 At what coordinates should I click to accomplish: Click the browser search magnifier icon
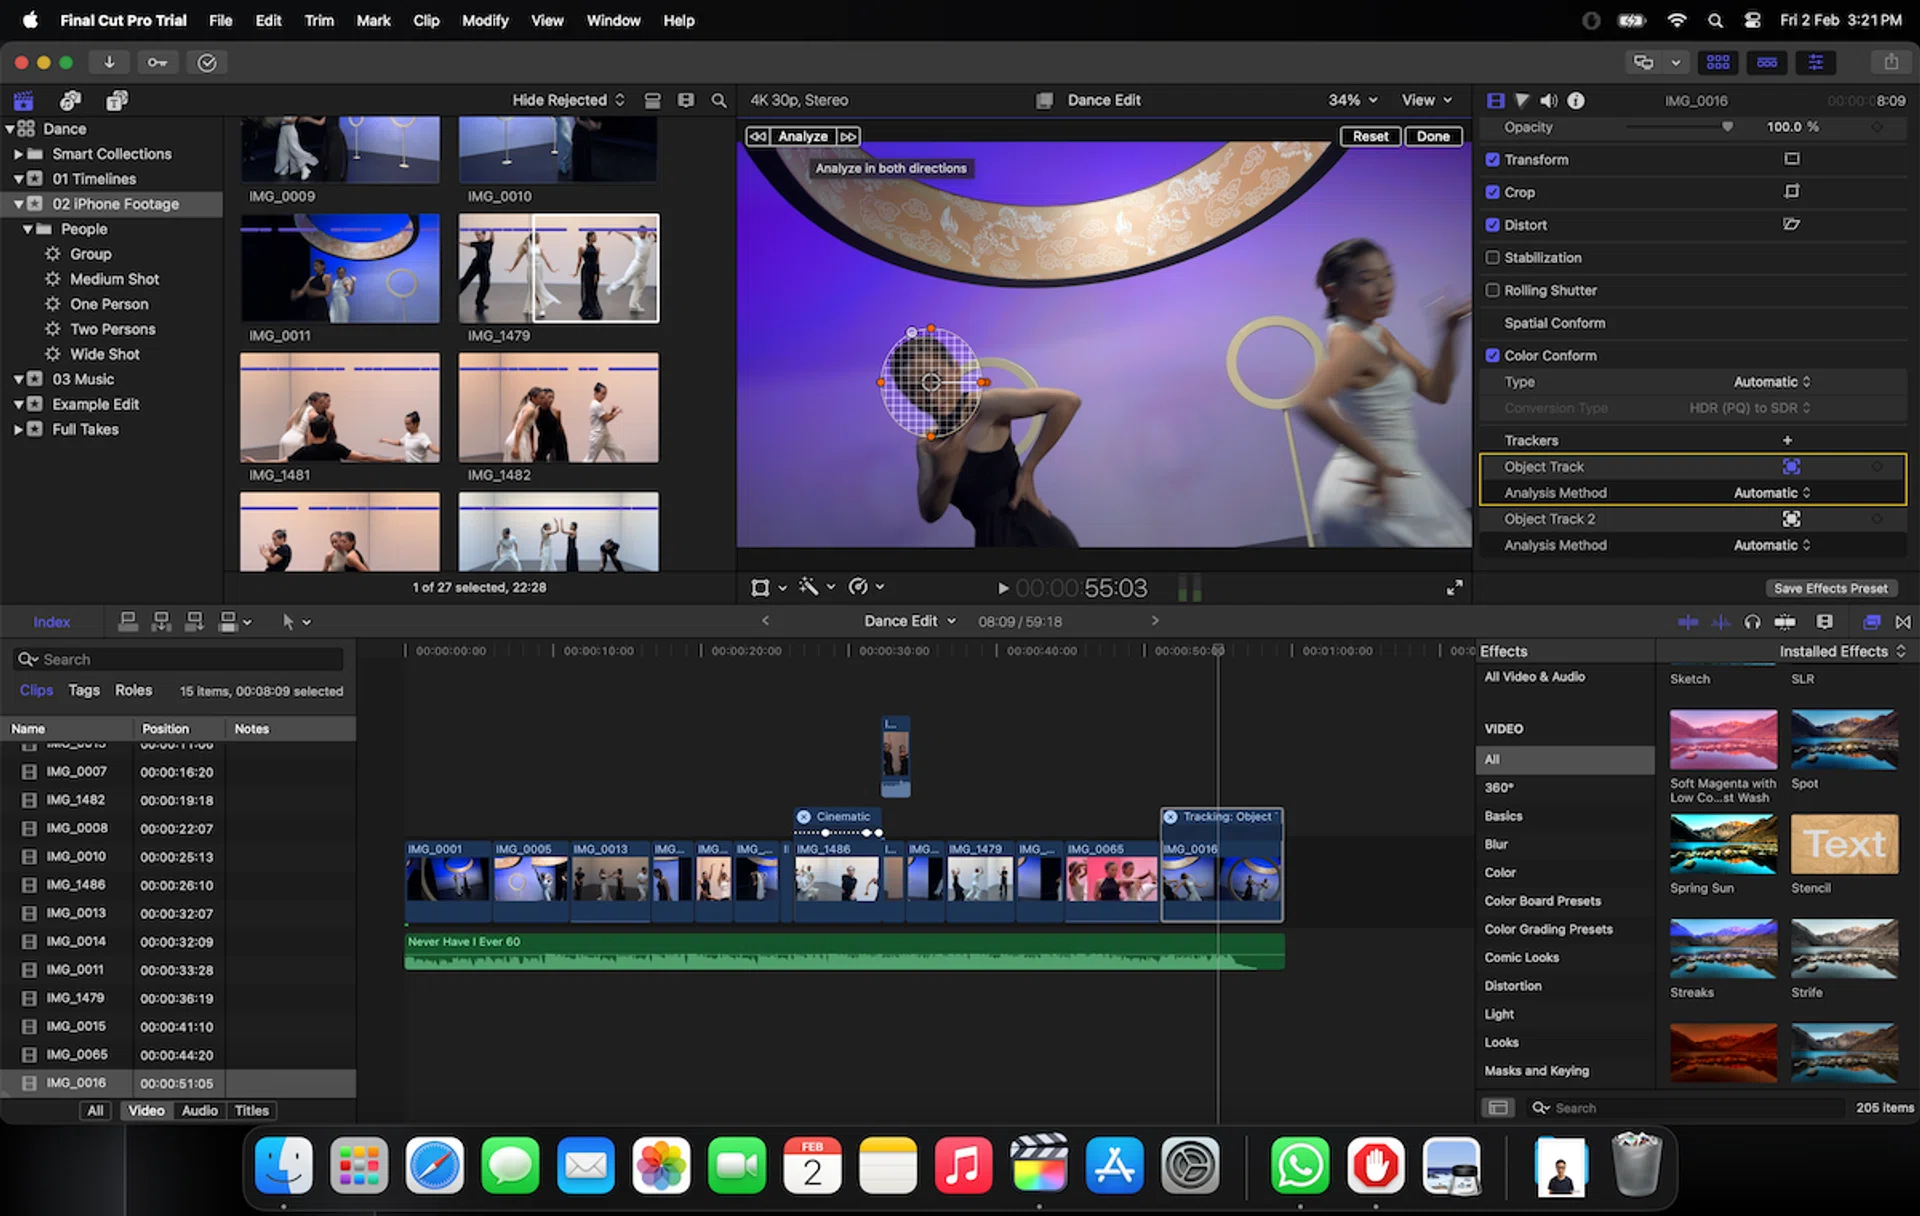718,100
